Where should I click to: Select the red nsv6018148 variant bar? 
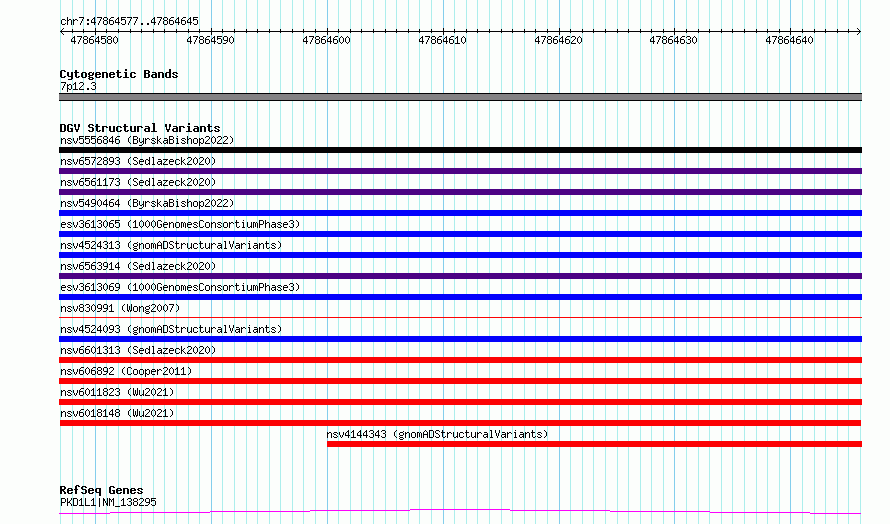click(x=460, y=423)
